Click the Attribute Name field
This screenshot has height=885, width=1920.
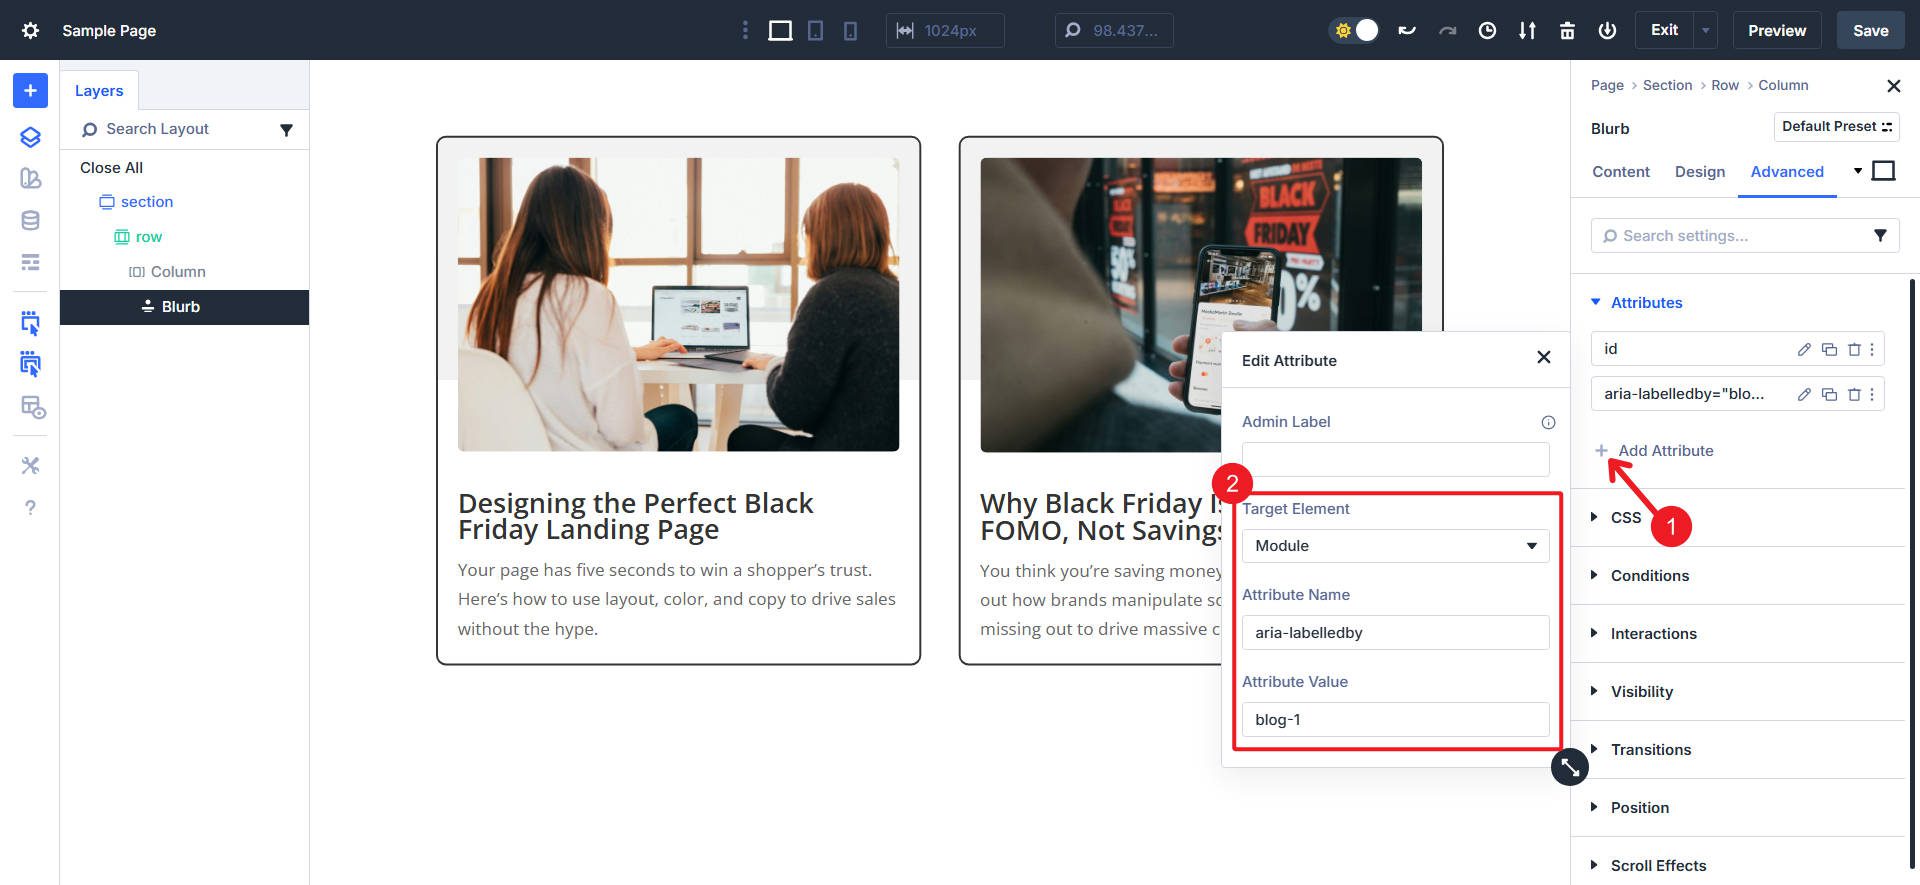point(1395,633)
